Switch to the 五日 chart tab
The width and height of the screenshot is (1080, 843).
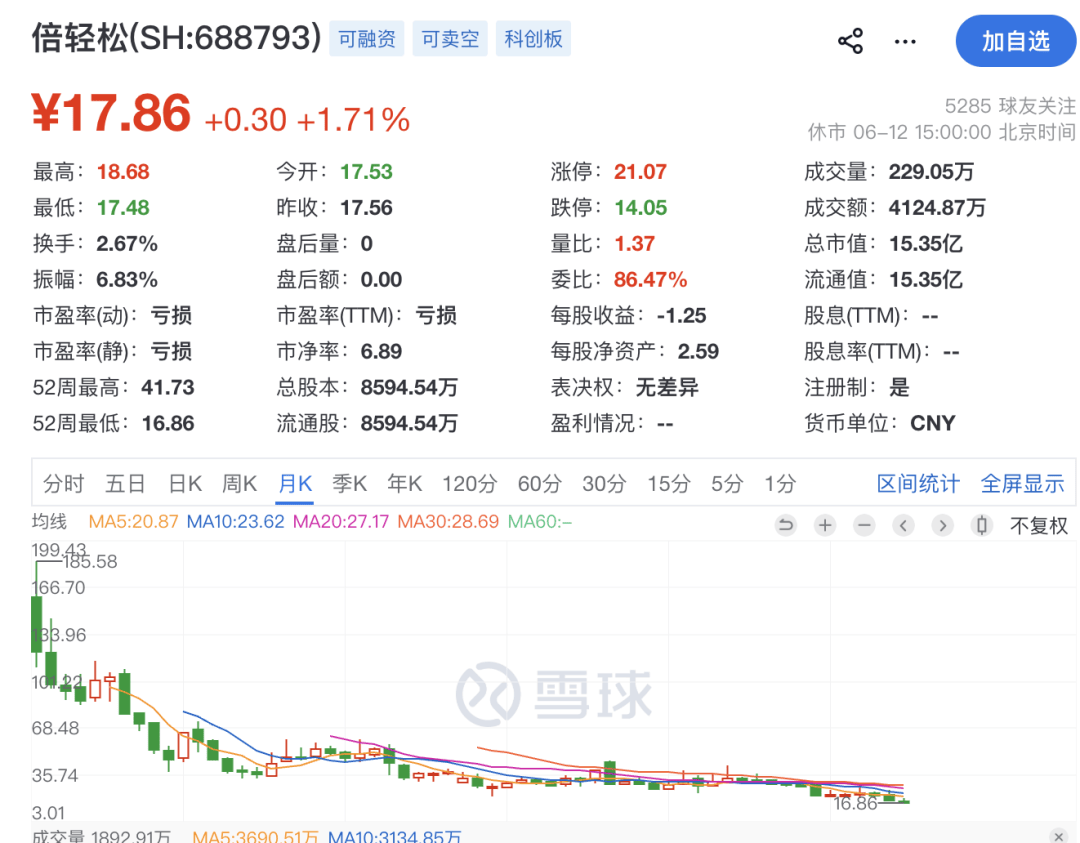[x=125, y=483]
